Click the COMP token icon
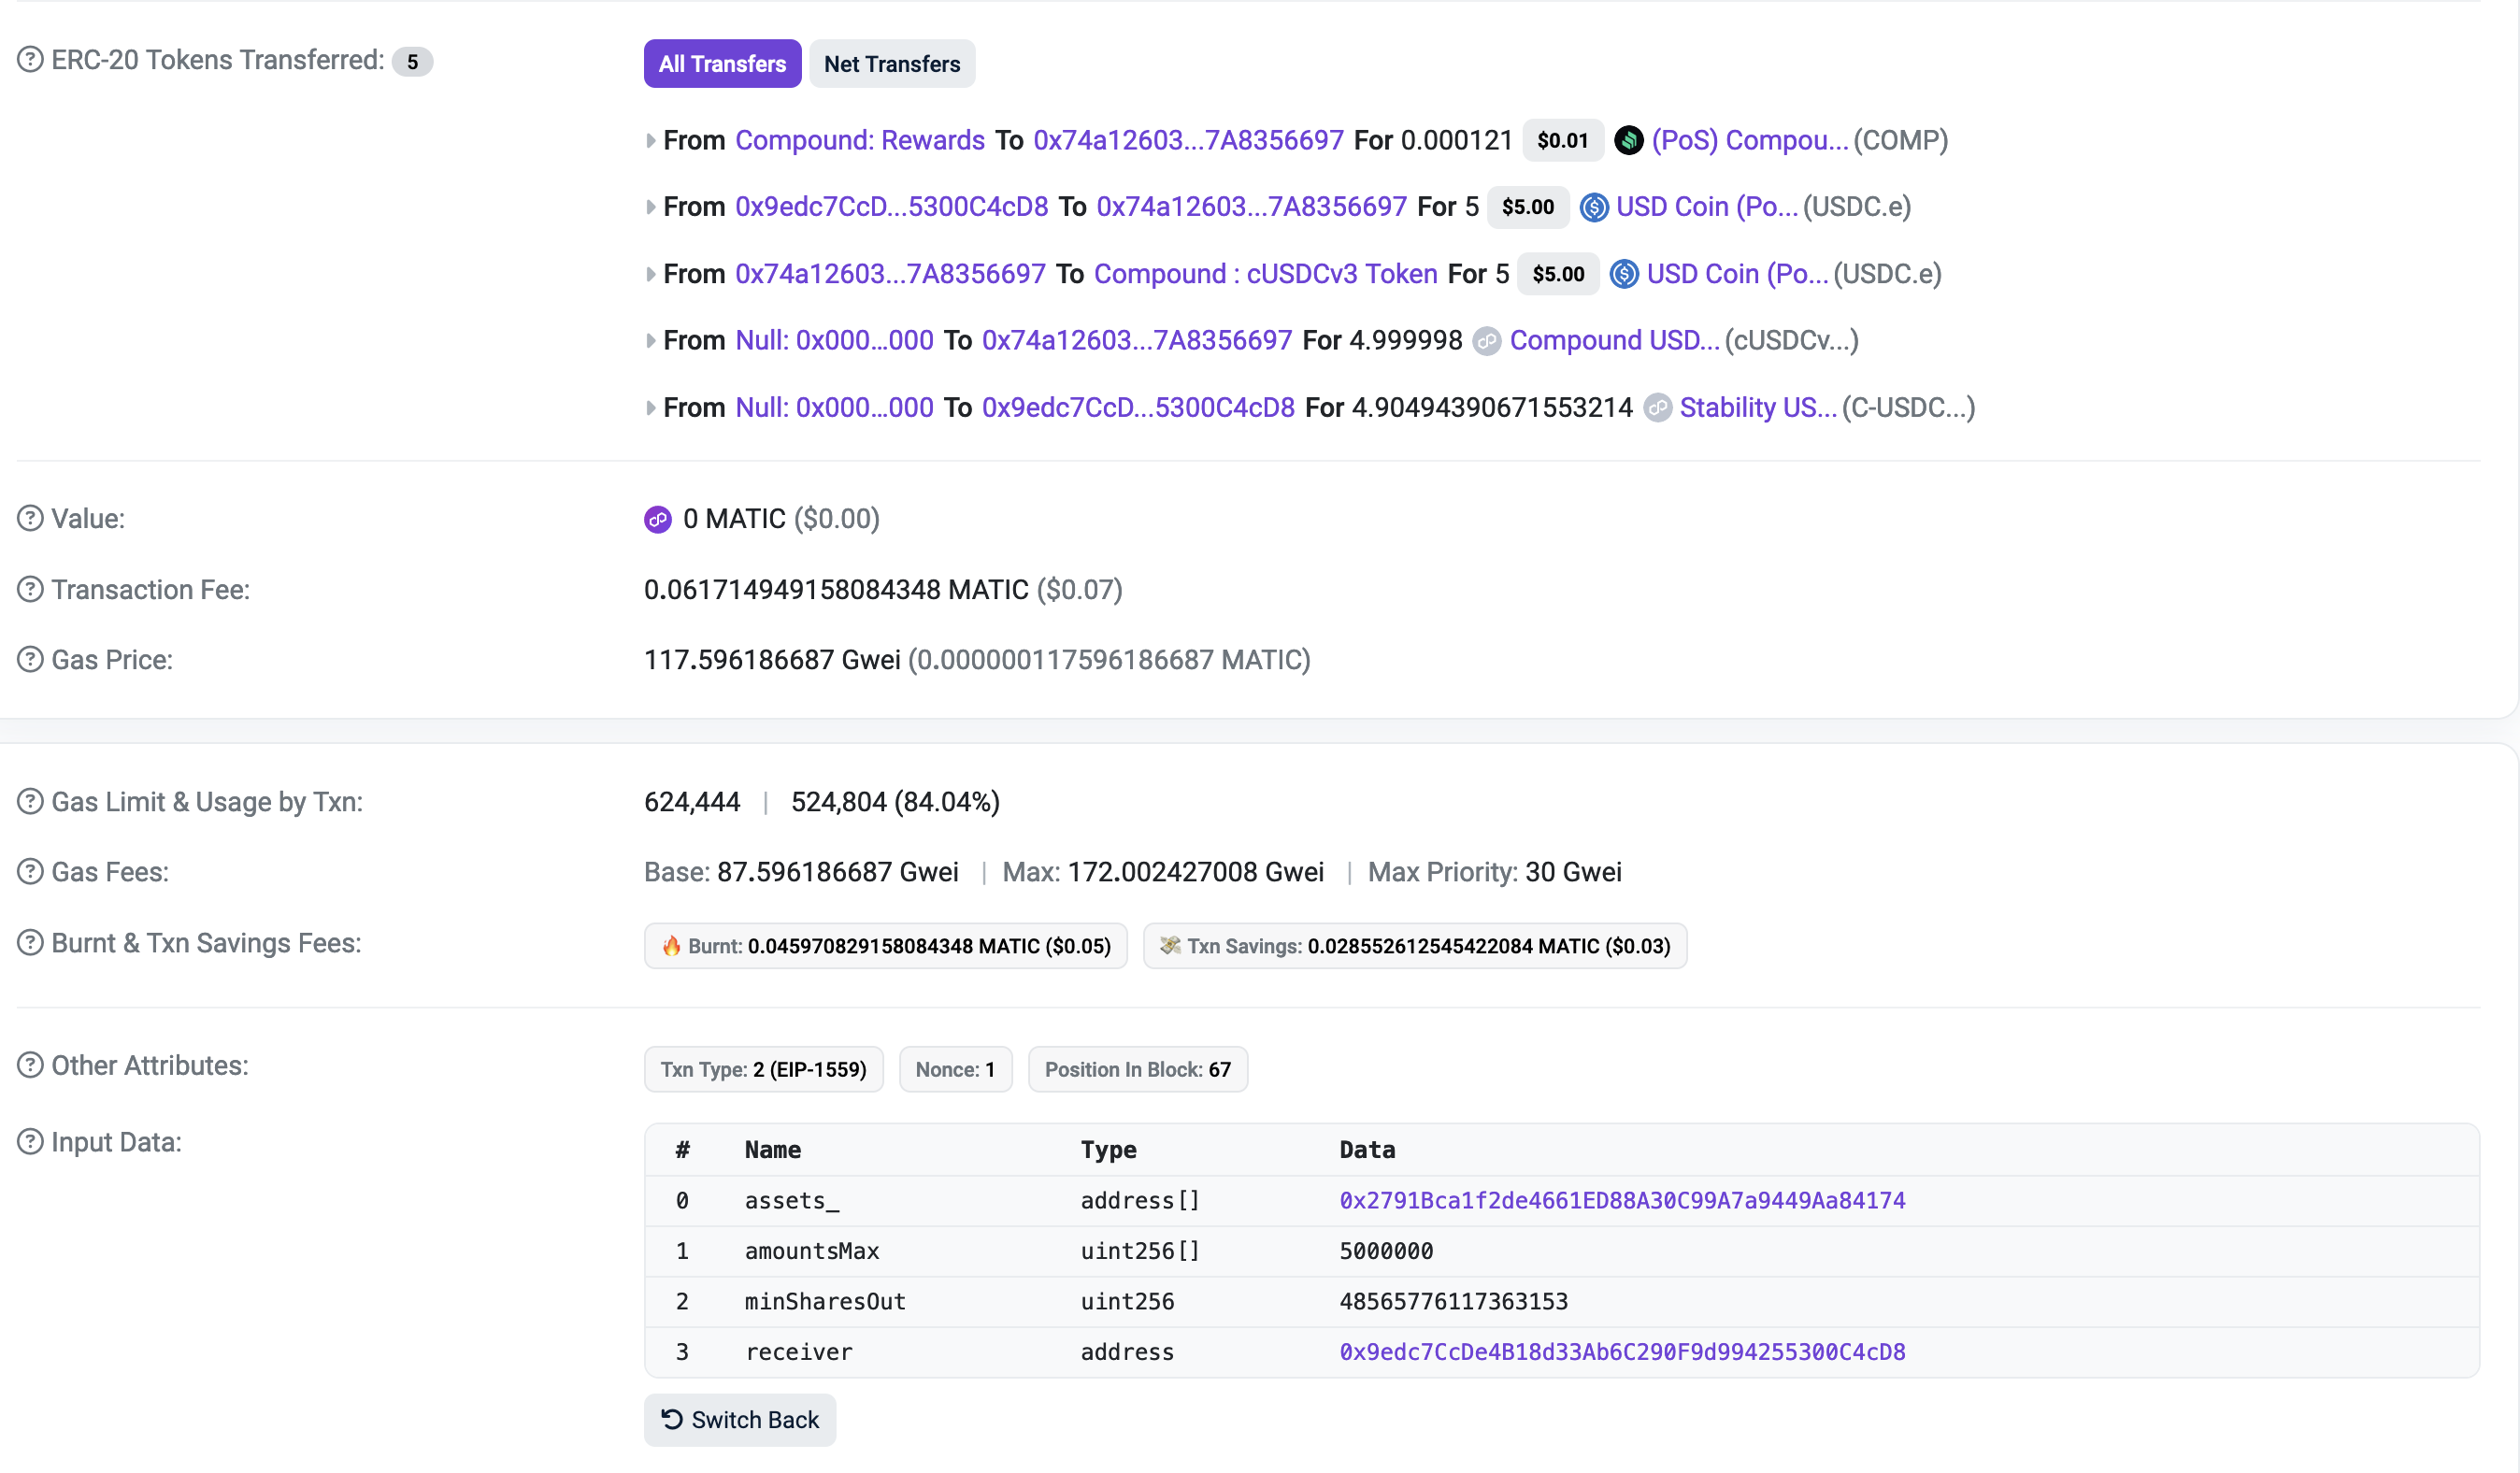This screenshot has height=1473, width=2520. coord(1628,140)
